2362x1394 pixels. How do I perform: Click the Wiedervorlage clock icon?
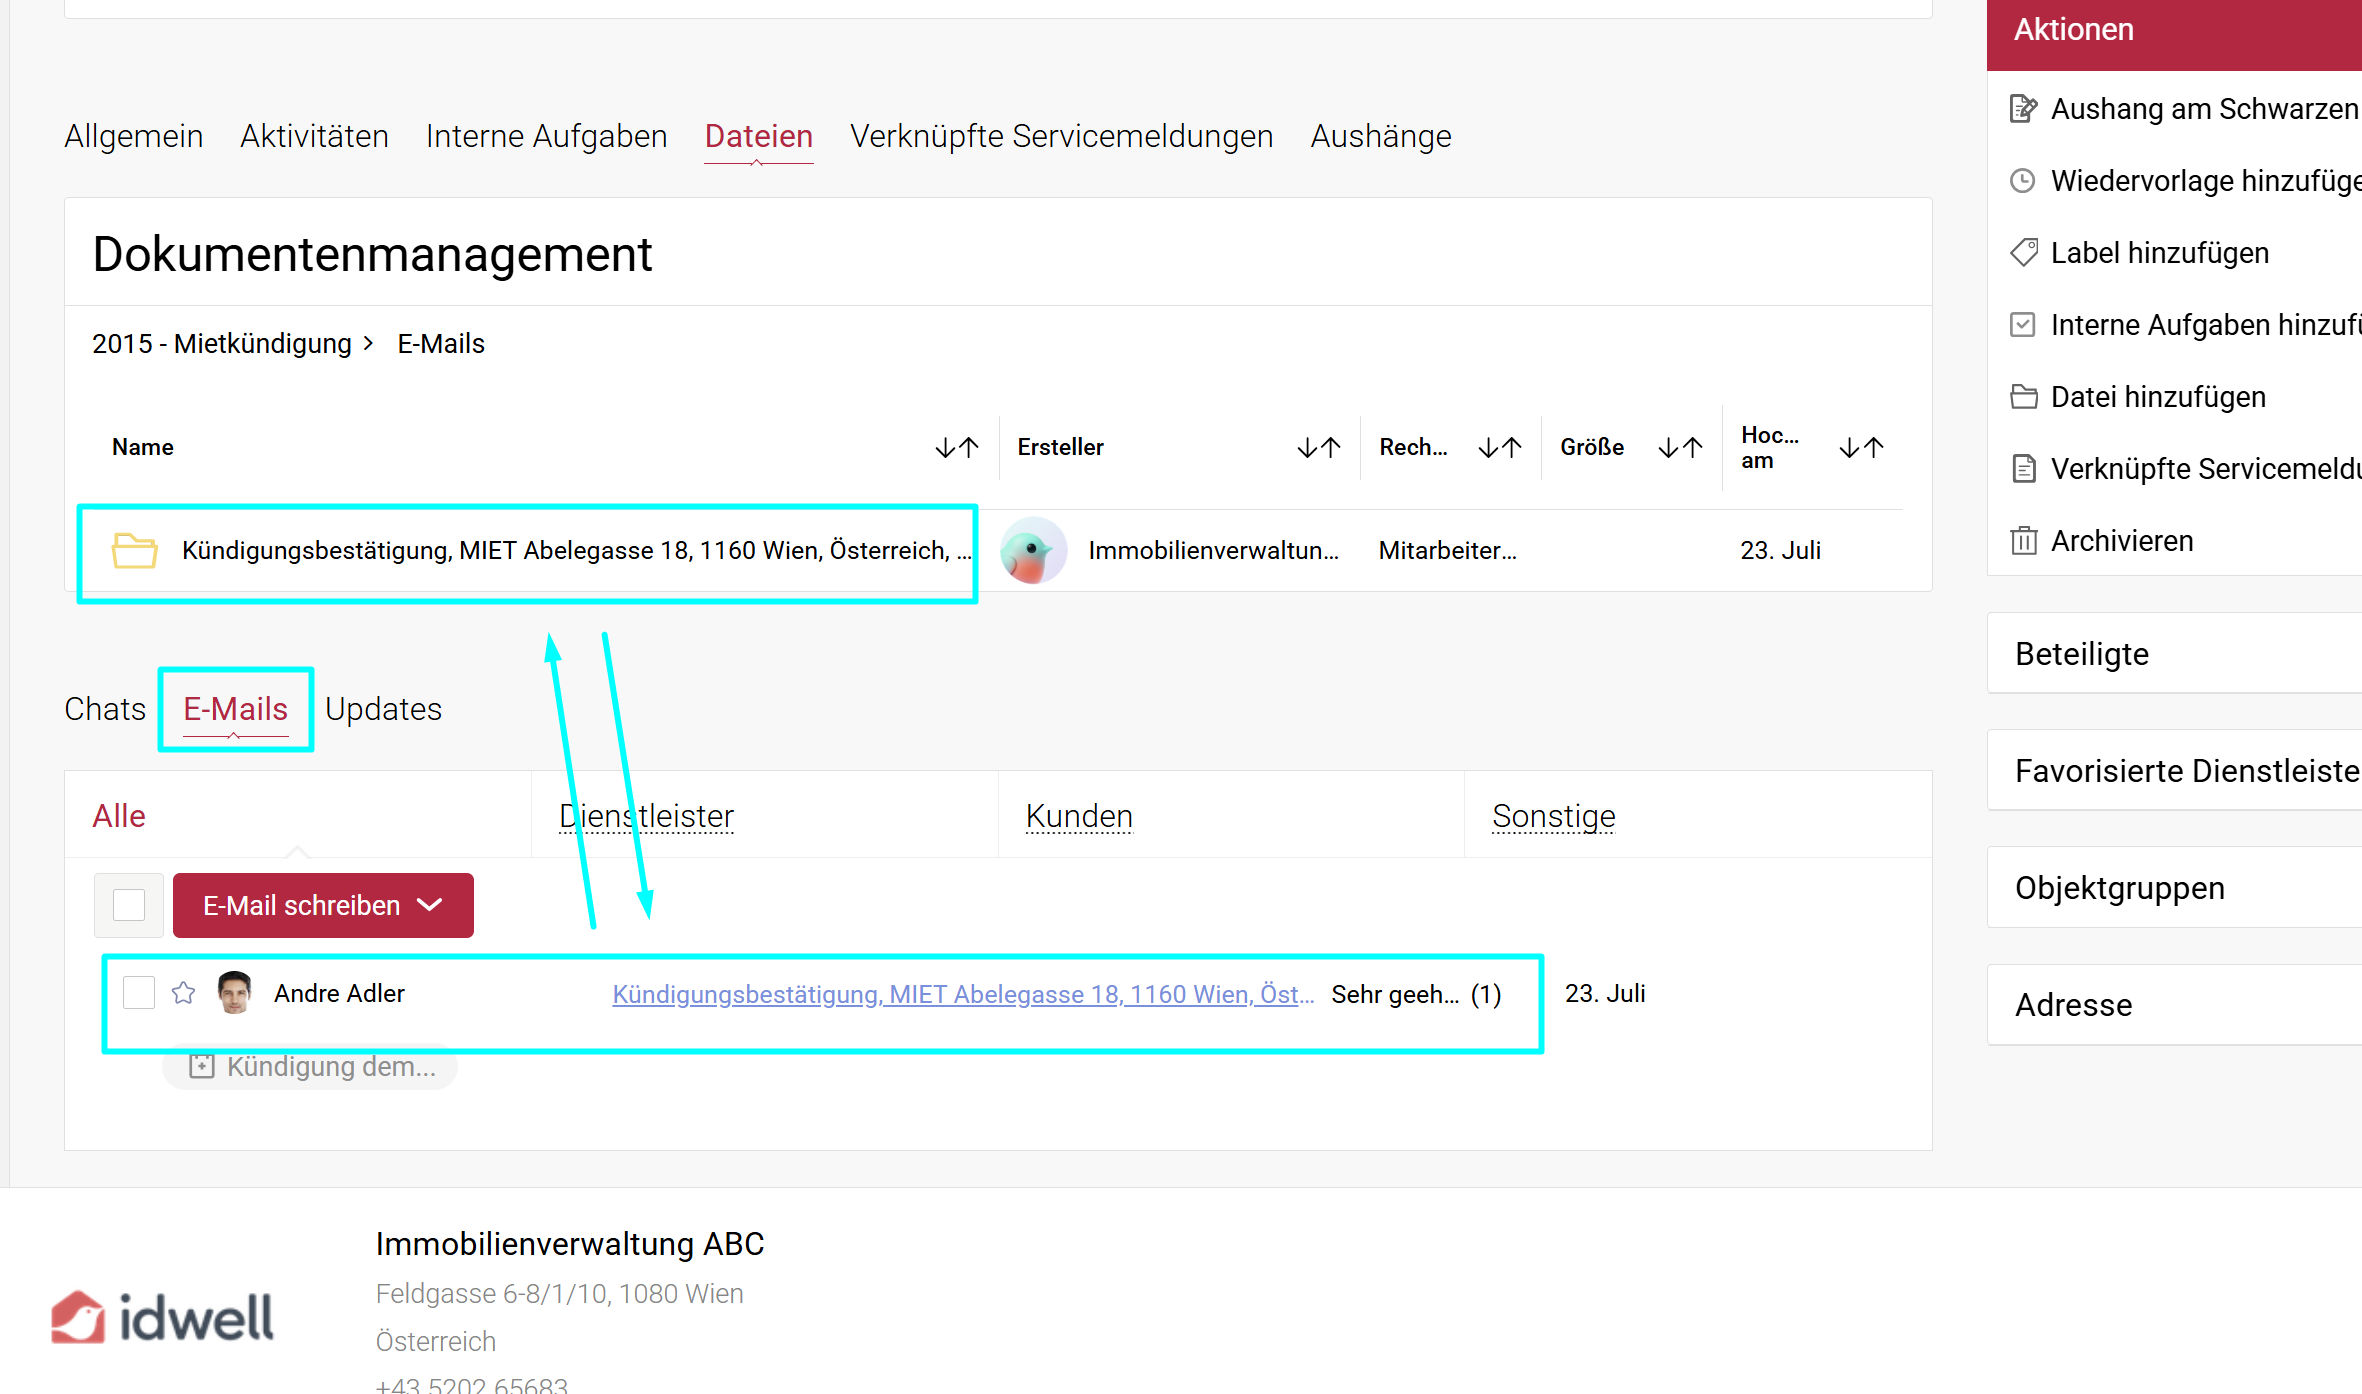(x=2023, y=180)
